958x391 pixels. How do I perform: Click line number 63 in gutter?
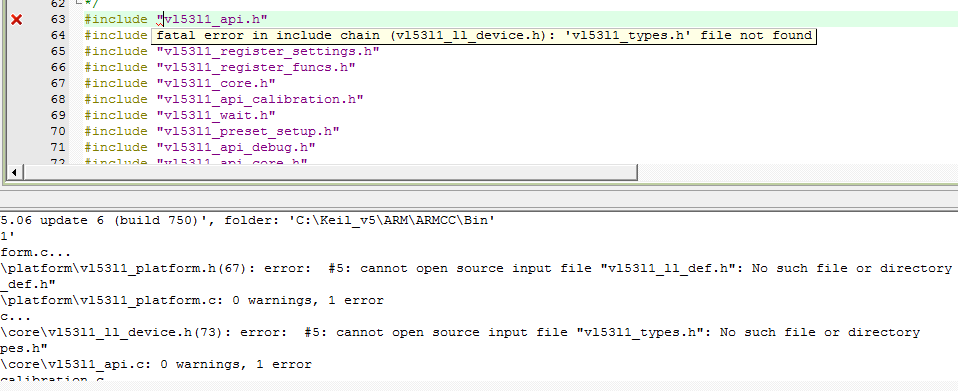(x=58, y=20)
